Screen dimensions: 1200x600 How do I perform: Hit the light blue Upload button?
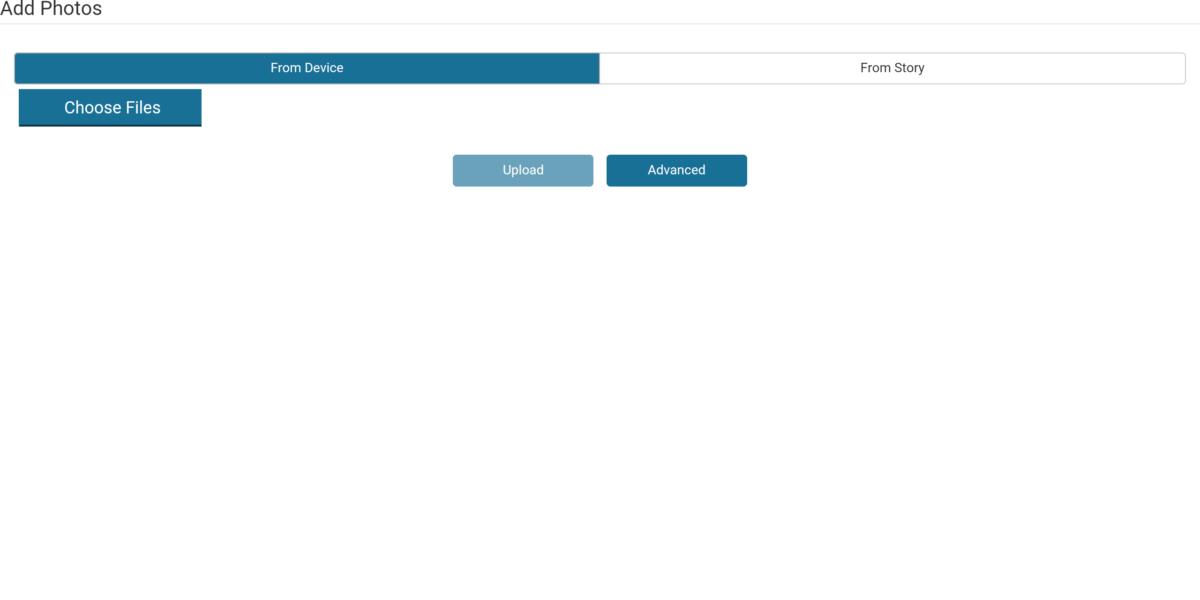coord(522,170)
